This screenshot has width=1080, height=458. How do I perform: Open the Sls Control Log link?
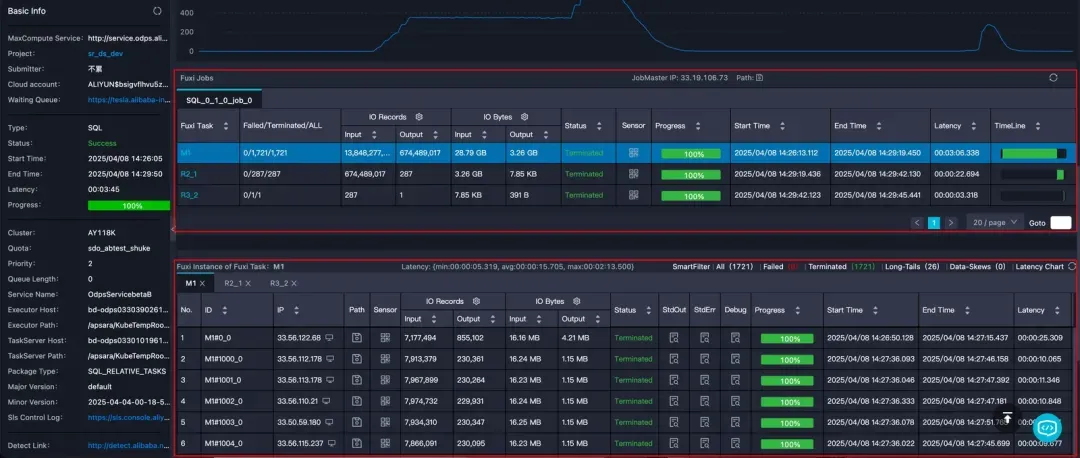click(128, 417)
